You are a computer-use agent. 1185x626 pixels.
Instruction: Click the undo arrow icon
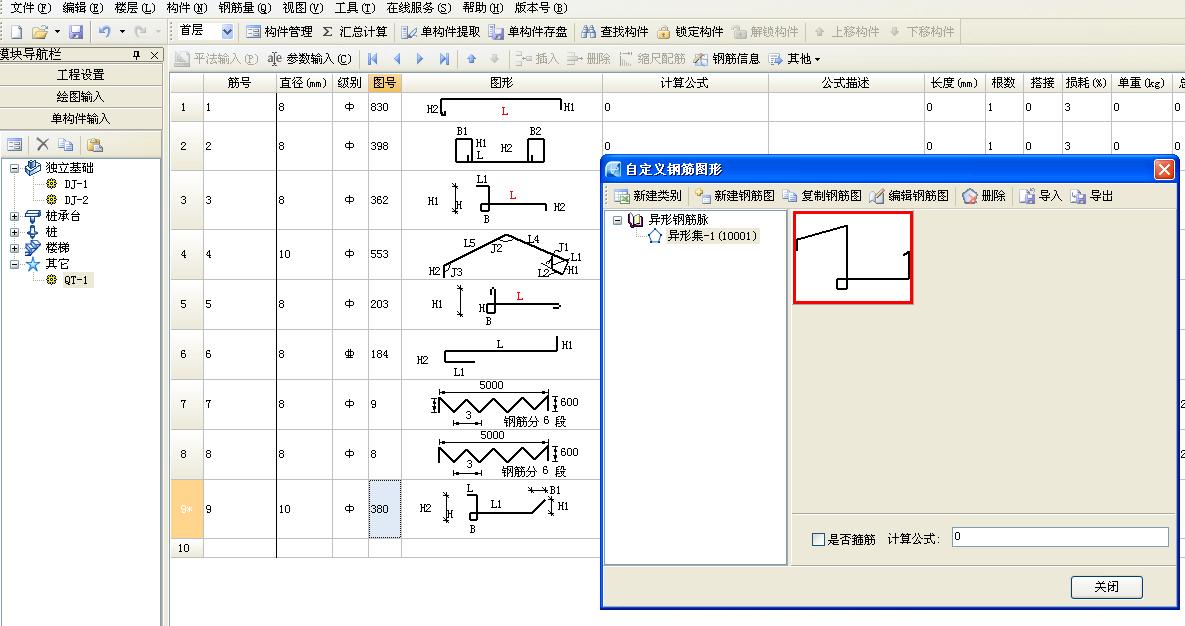coord(105,32)
